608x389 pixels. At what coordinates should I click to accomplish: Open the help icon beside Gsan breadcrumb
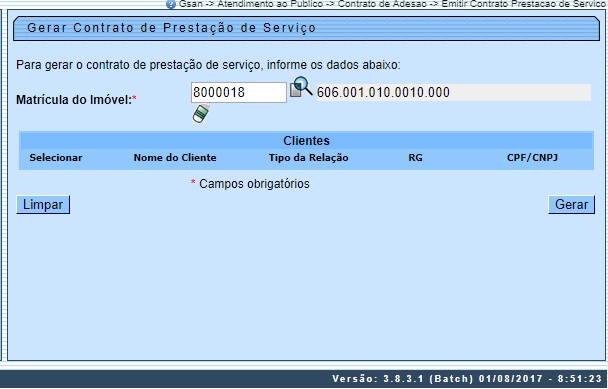[171, 4]
